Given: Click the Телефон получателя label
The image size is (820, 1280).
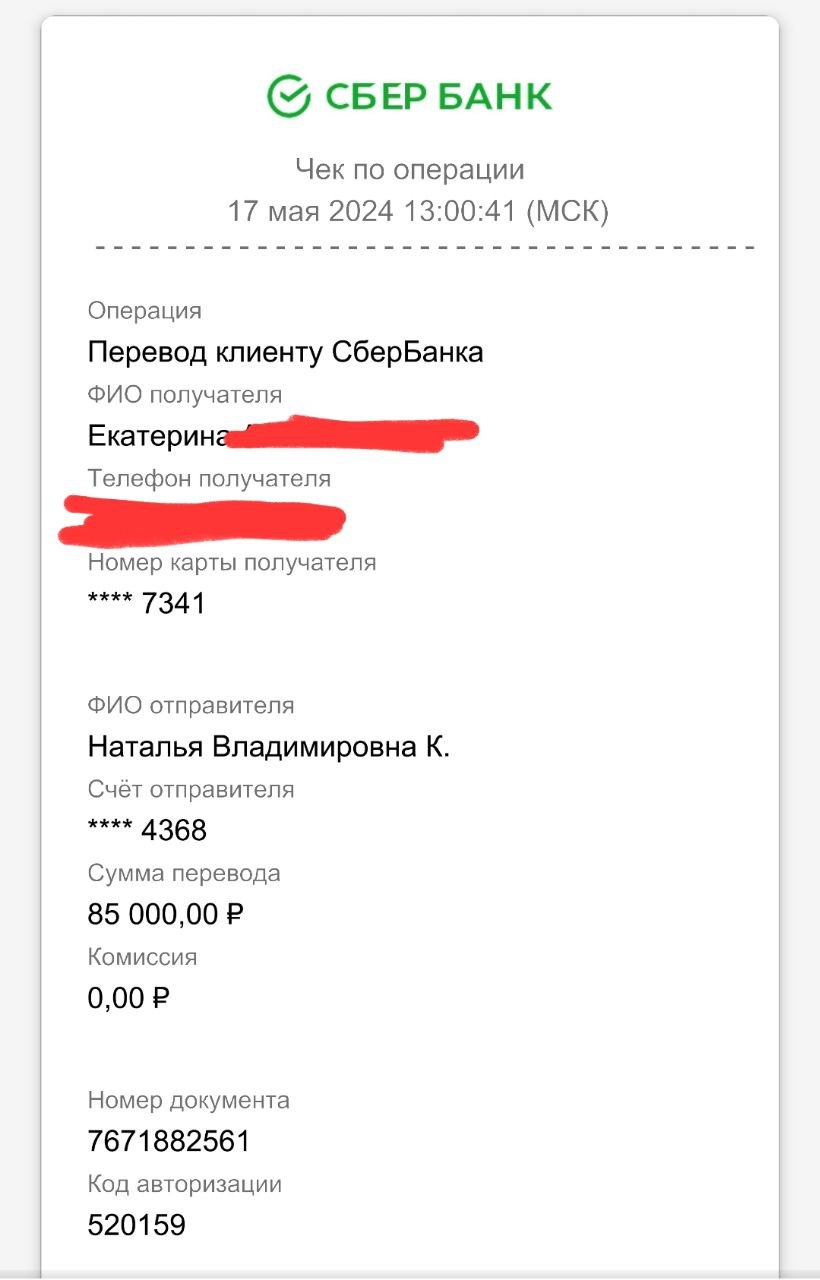Looking at the screenshot, I should point(209,478).
